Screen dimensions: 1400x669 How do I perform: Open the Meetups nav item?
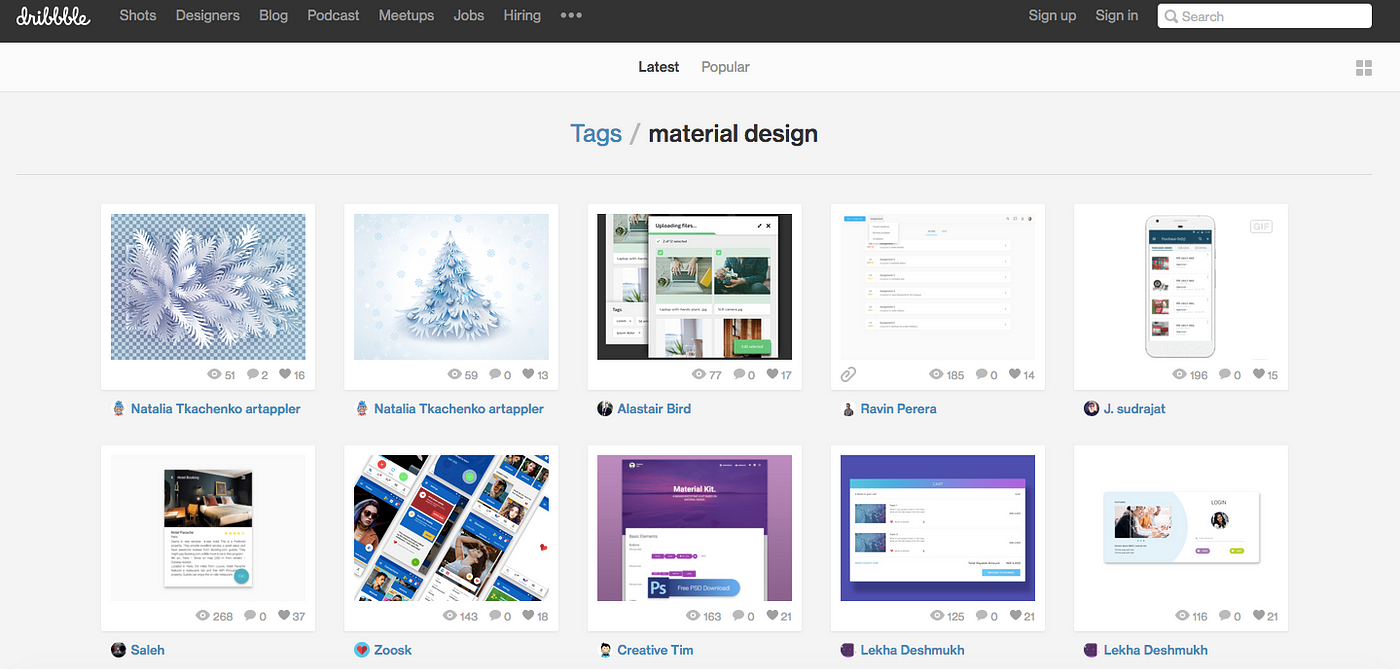pyautogui.click(x=406, y=15)
